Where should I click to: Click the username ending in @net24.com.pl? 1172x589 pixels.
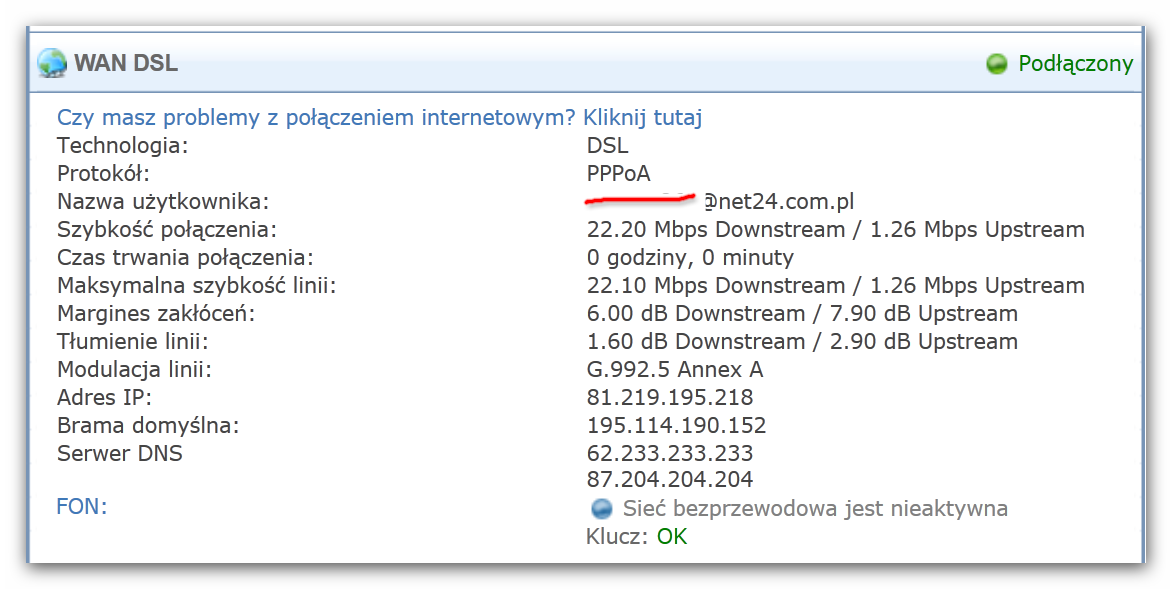(x=720, y=201)
